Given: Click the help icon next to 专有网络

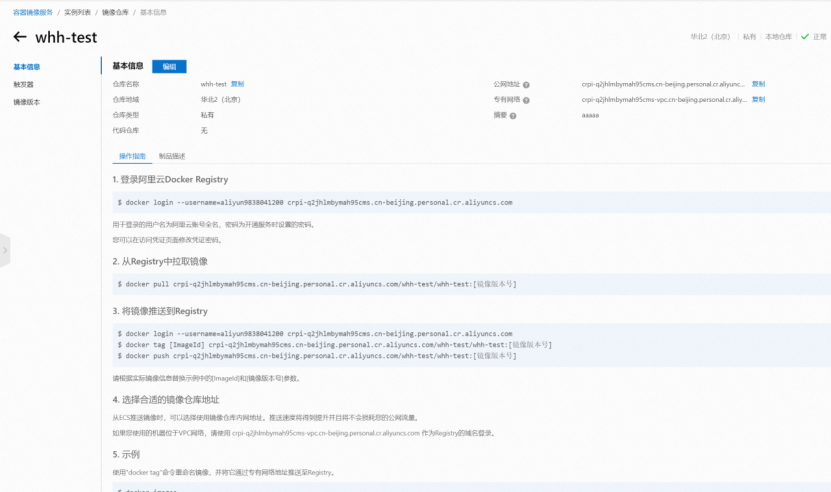Looking at the screenshot, I should pyautogui.click(x=526, y=100).
